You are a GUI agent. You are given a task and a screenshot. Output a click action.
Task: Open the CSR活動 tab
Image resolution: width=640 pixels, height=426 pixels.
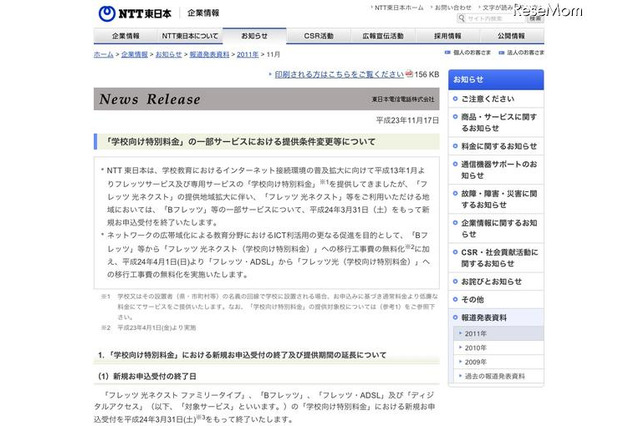tap(318, 36)
